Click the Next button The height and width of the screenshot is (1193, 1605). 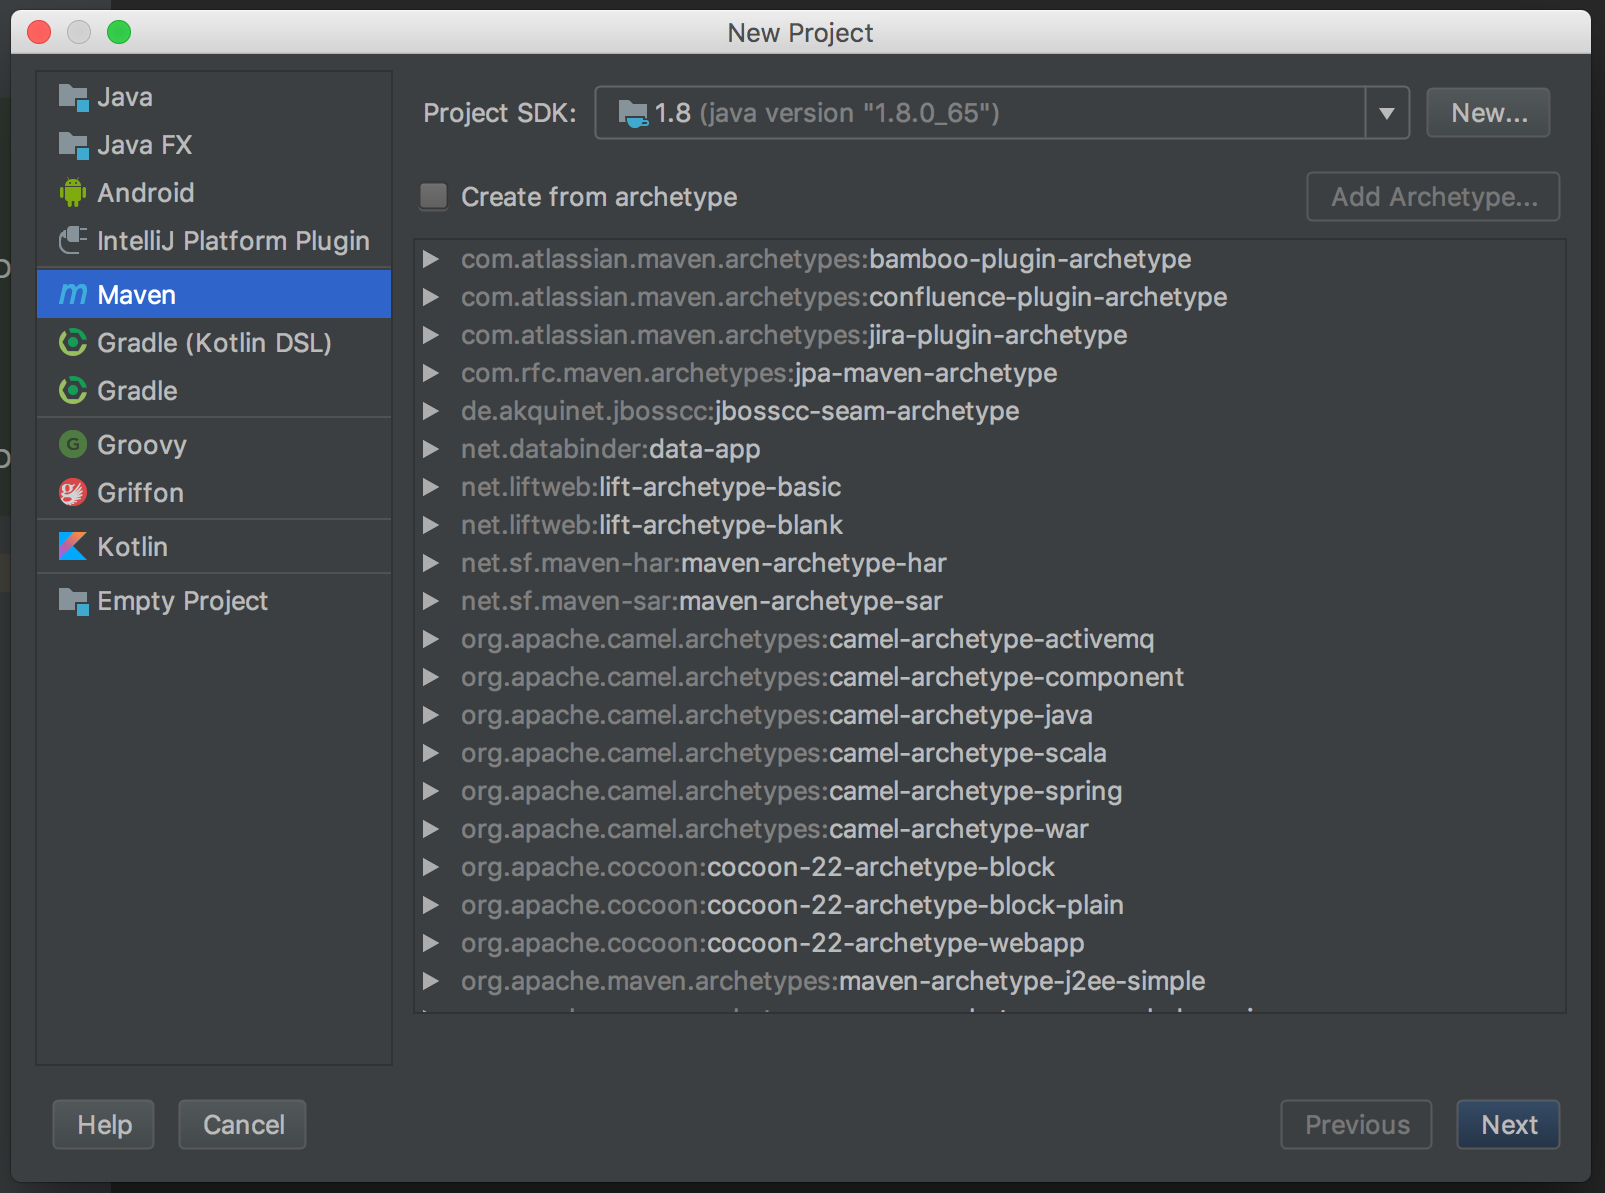(x=1508, y=1125)
